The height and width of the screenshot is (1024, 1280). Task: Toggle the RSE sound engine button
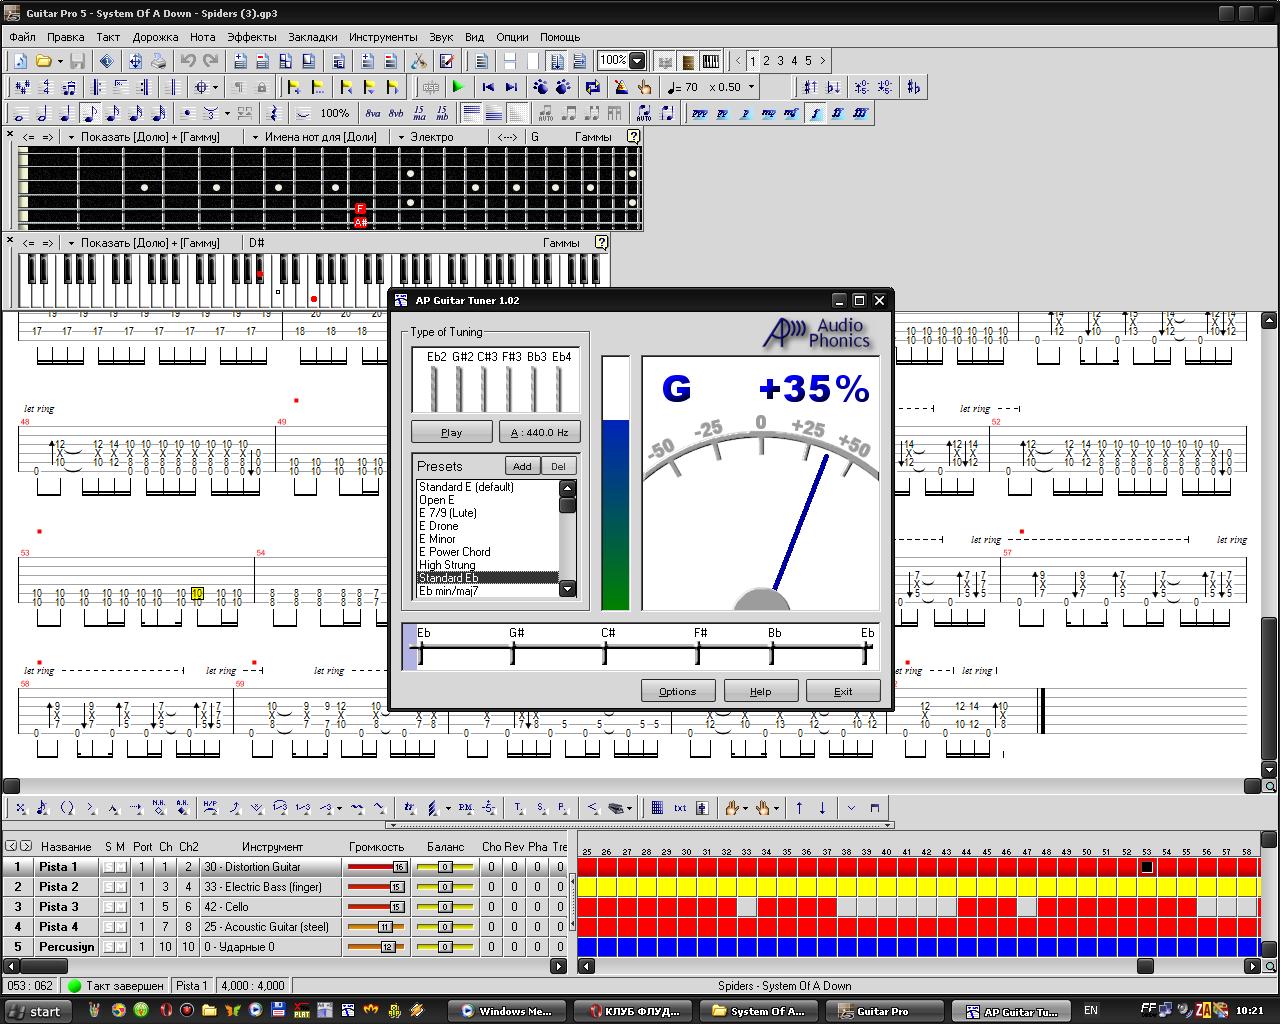click(x=431, y=87)
